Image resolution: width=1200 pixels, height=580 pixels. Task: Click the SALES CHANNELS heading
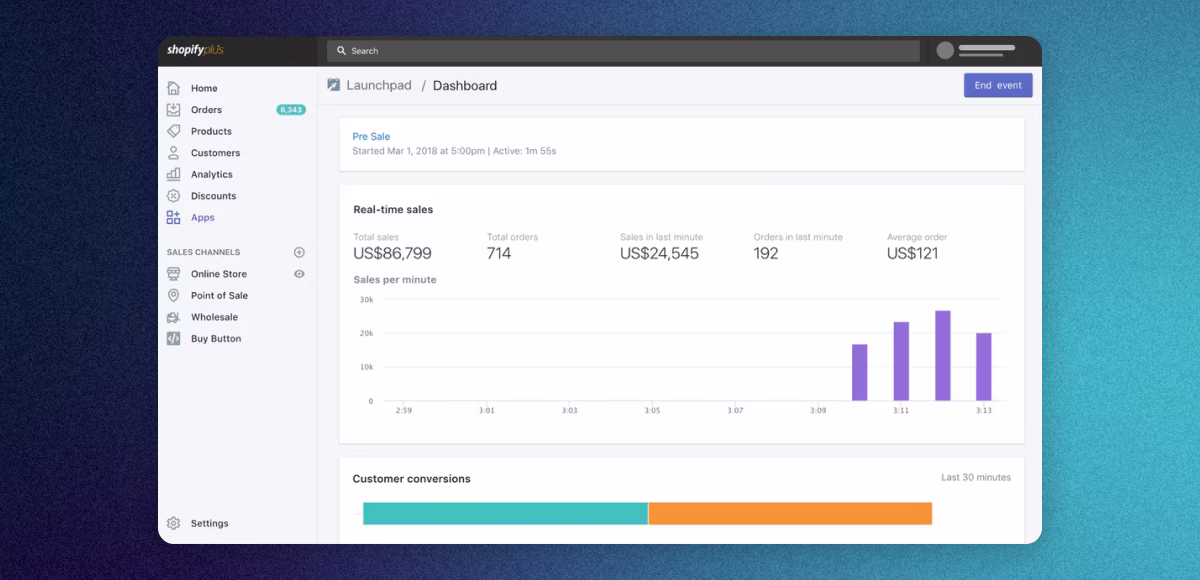click(204, 252)
